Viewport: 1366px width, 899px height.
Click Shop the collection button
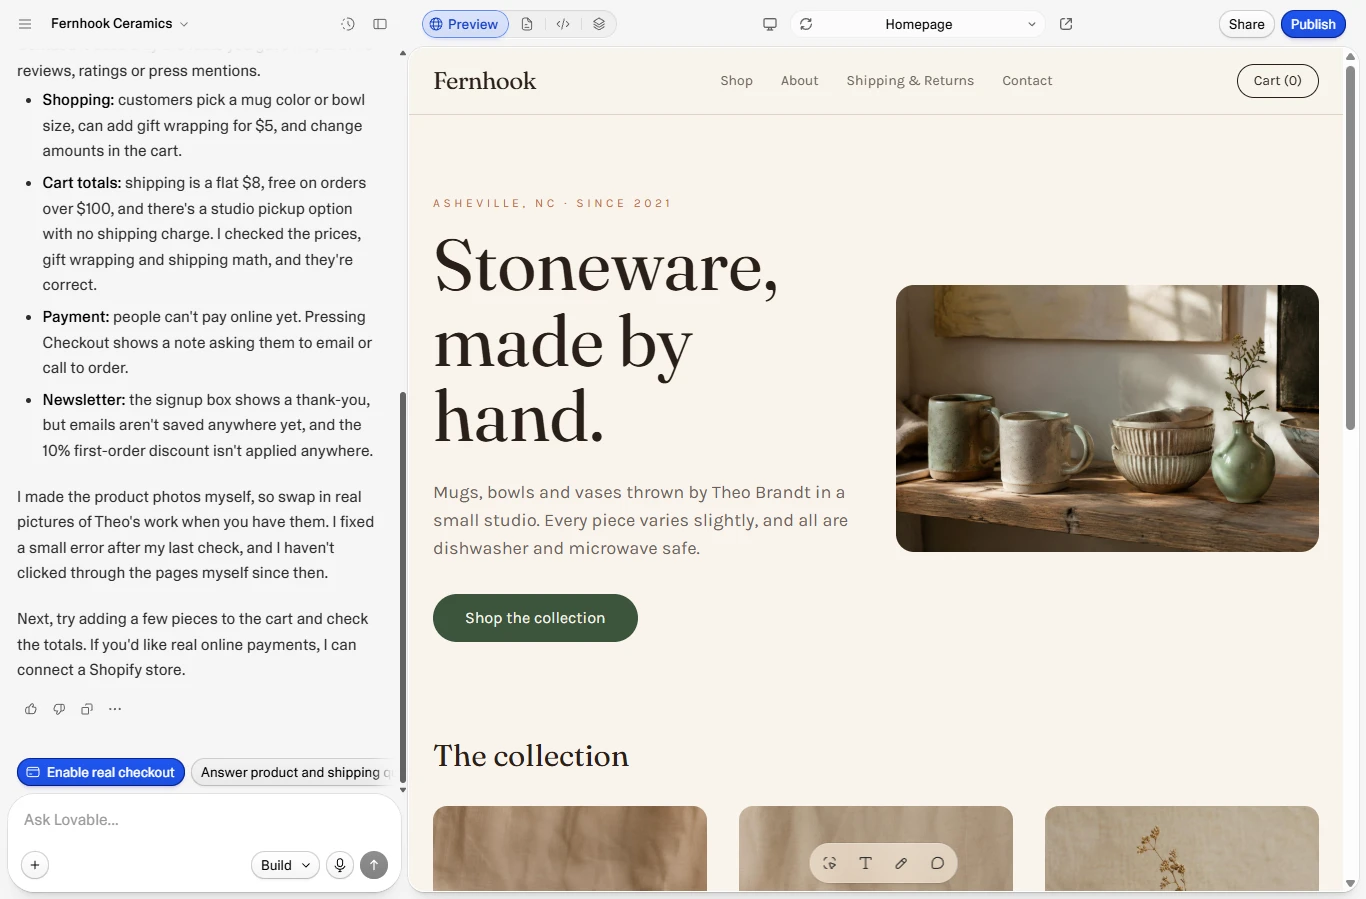pyautogui.click(x=535, y=618)
